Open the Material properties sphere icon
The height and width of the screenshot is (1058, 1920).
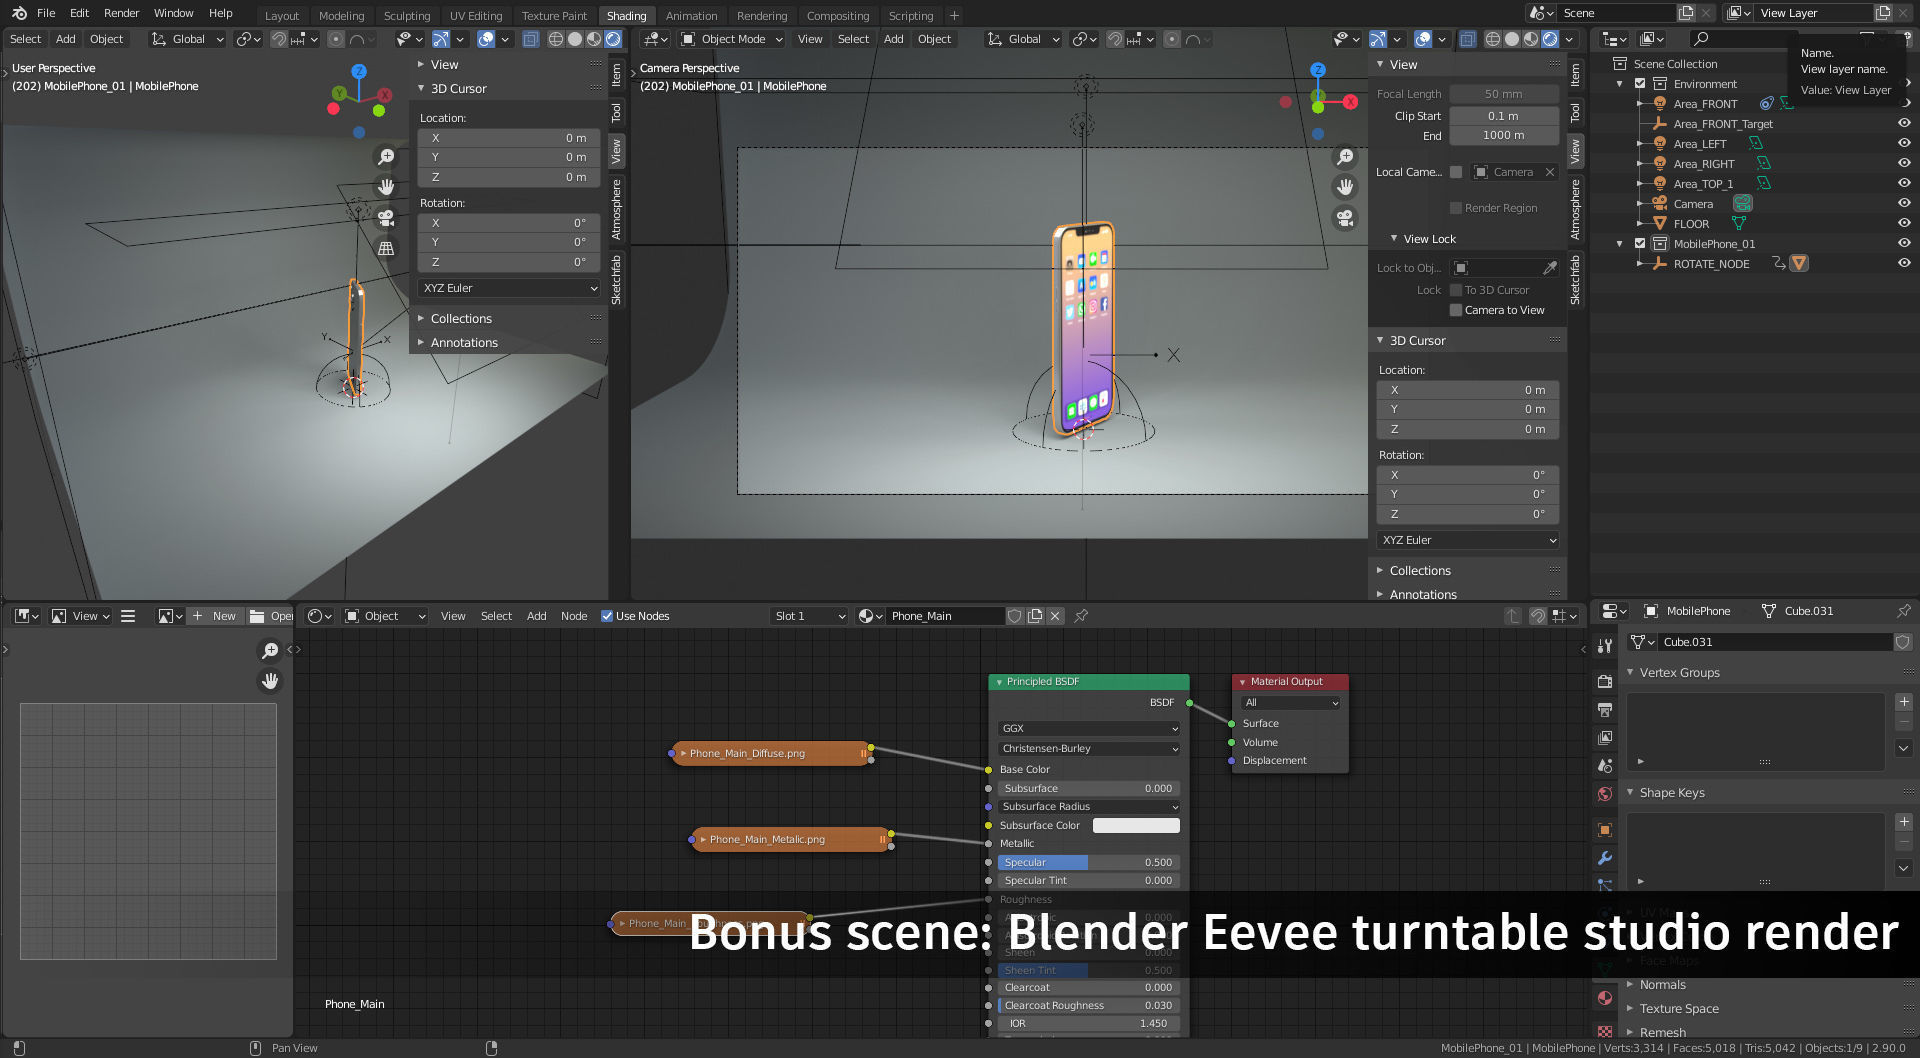coord(1605,997)
